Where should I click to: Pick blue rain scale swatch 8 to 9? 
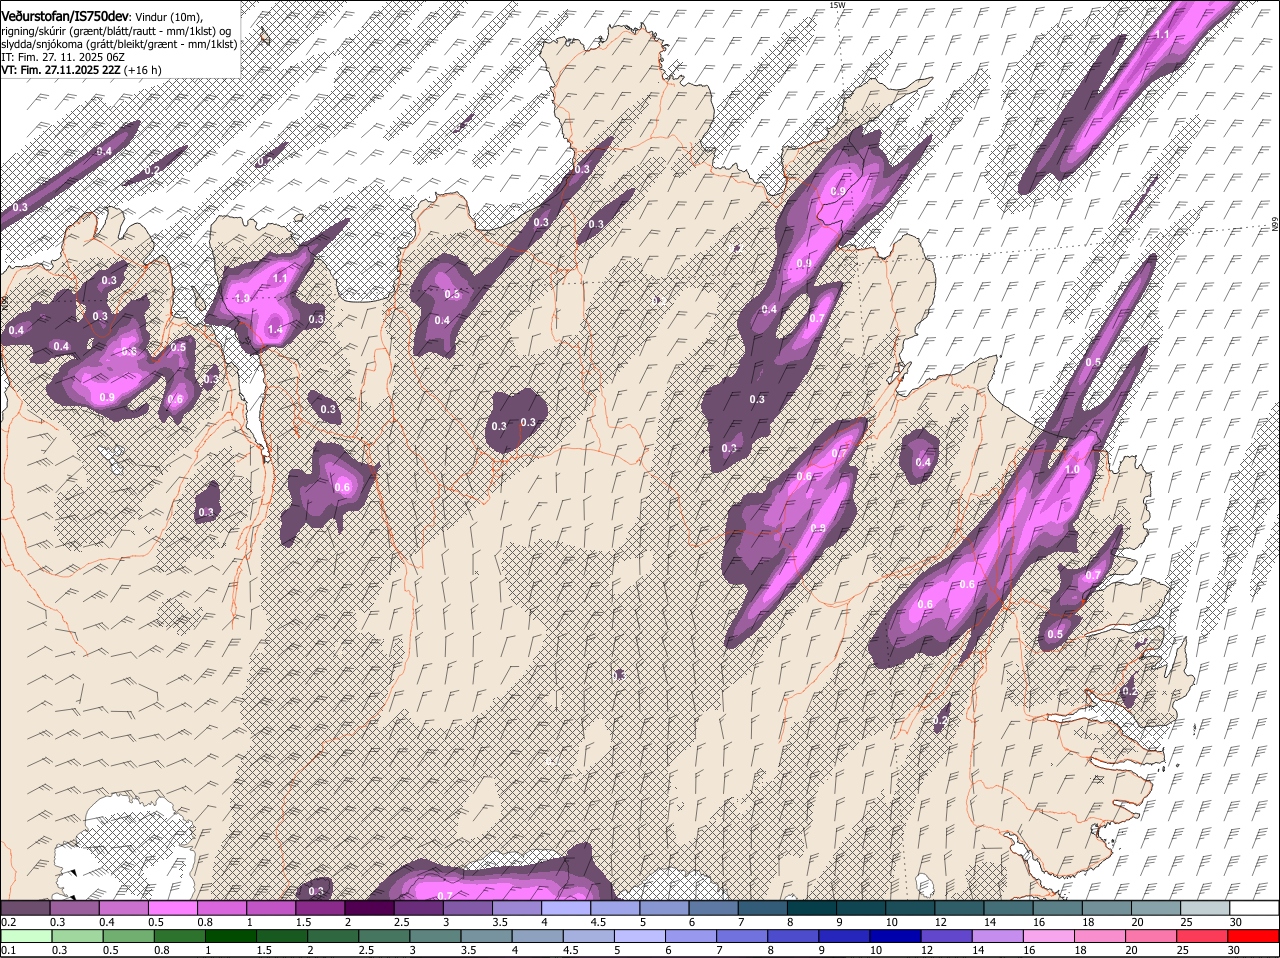pyautogui.click(x=795, y=935)
